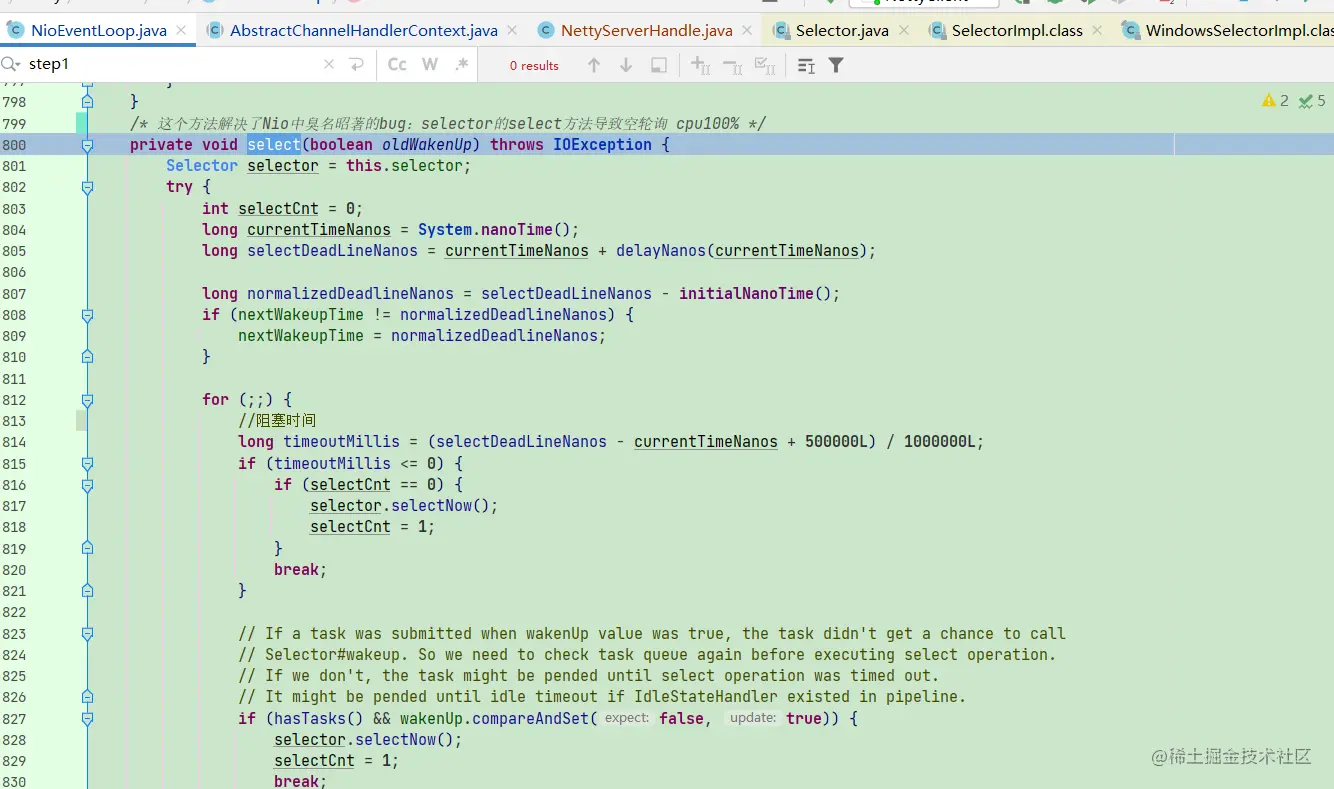Click line number 806 in gutter
The image size is (1334, 789).
15,273
